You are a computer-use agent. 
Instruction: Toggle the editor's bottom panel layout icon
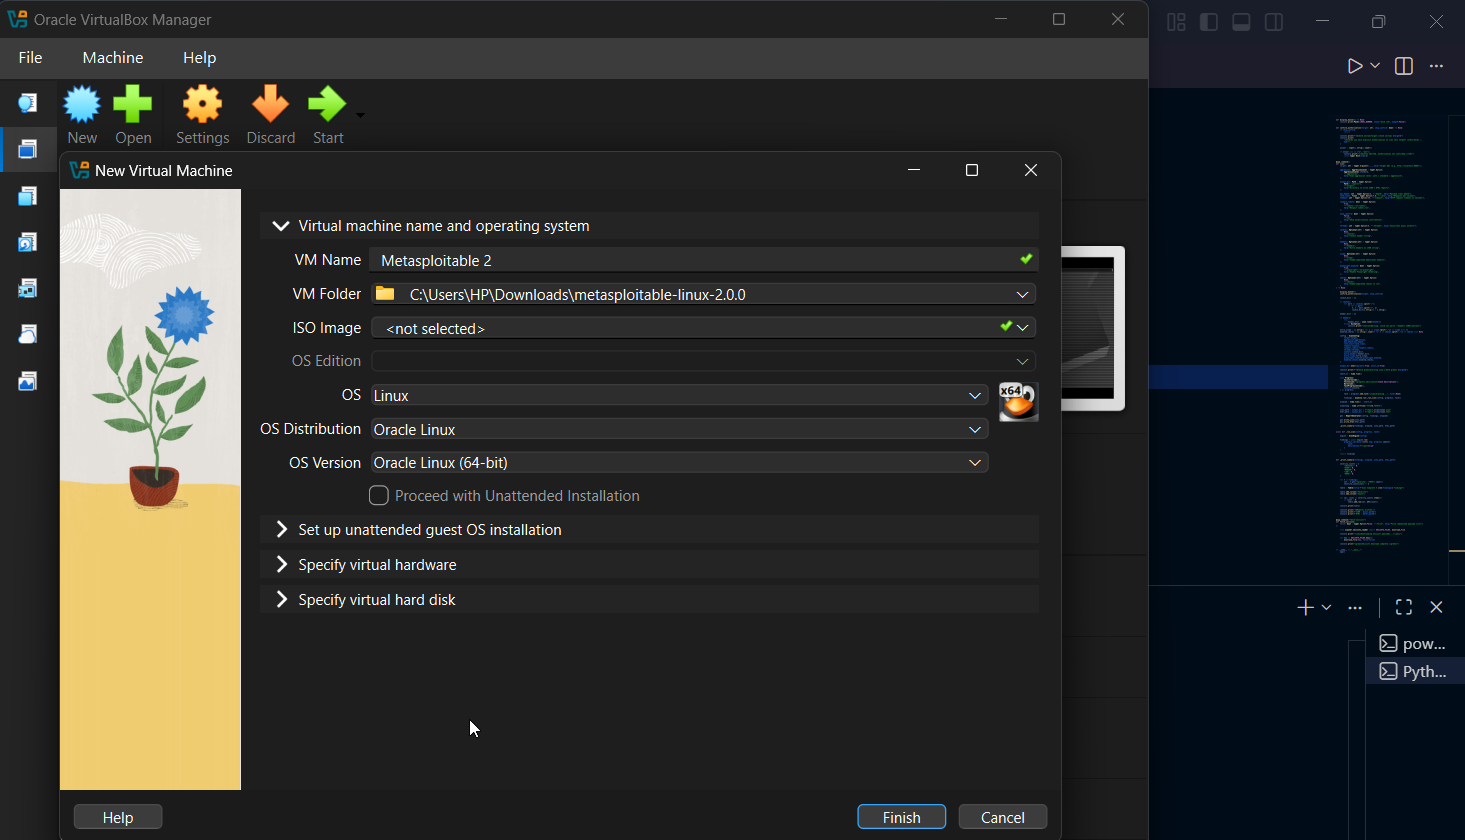[1241, 22]
